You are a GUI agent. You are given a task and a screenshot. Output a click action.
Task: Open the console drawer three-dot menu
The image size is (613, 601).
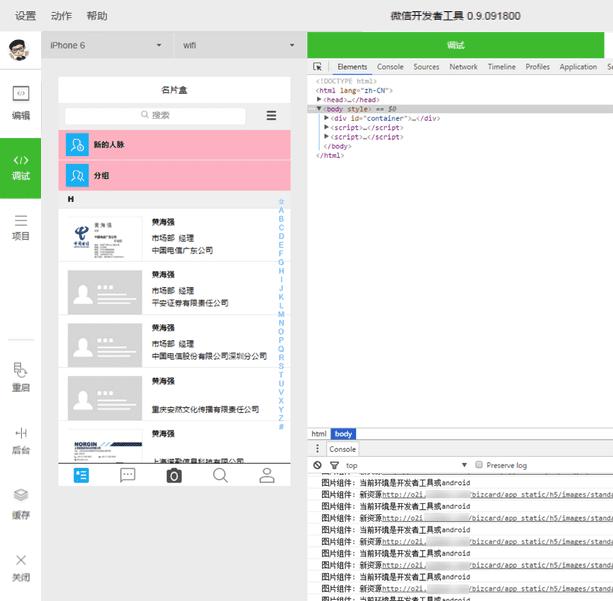(x=317, y=449)
